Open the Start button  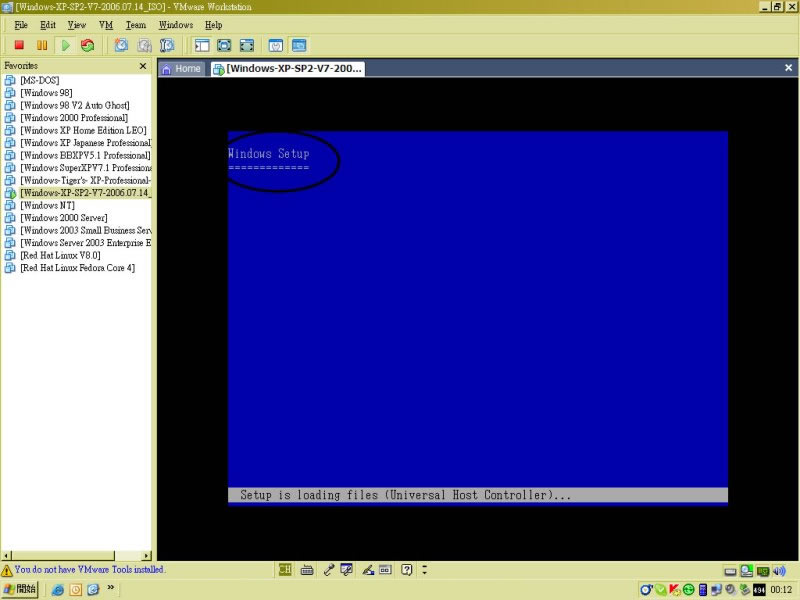click(20, 589)
